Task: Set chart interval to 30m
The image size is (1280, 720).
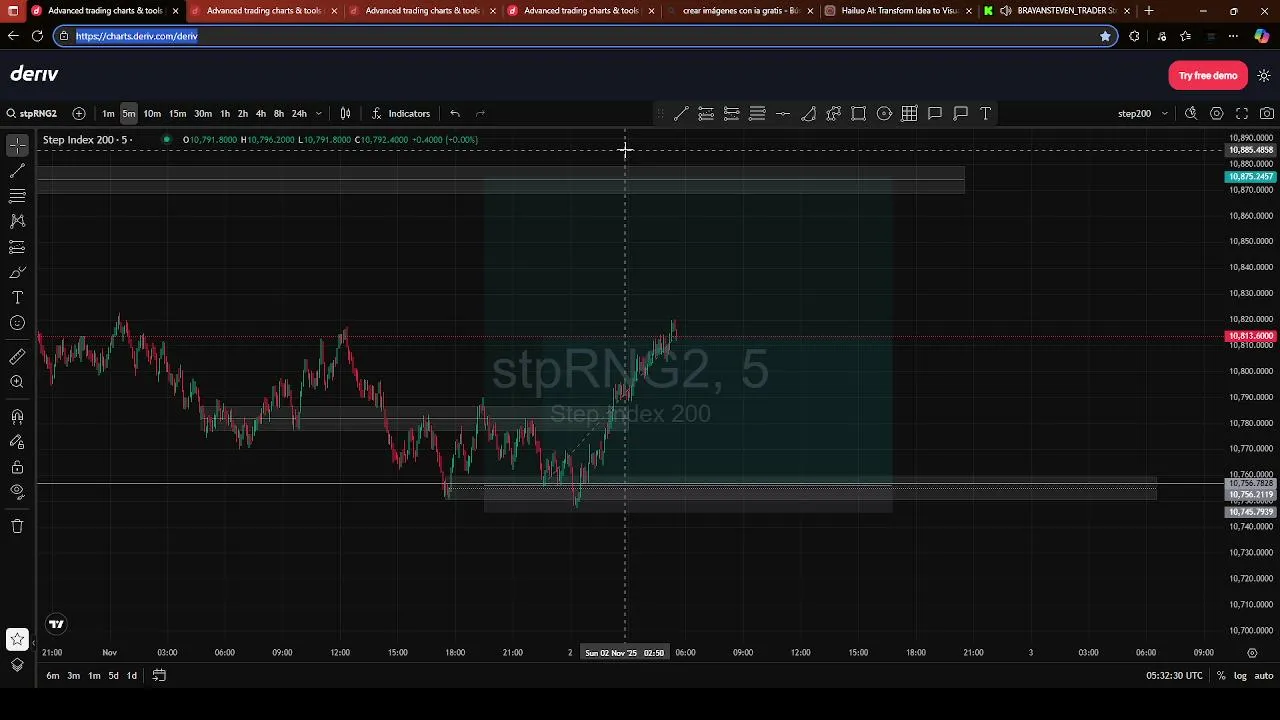Action: 203,114
